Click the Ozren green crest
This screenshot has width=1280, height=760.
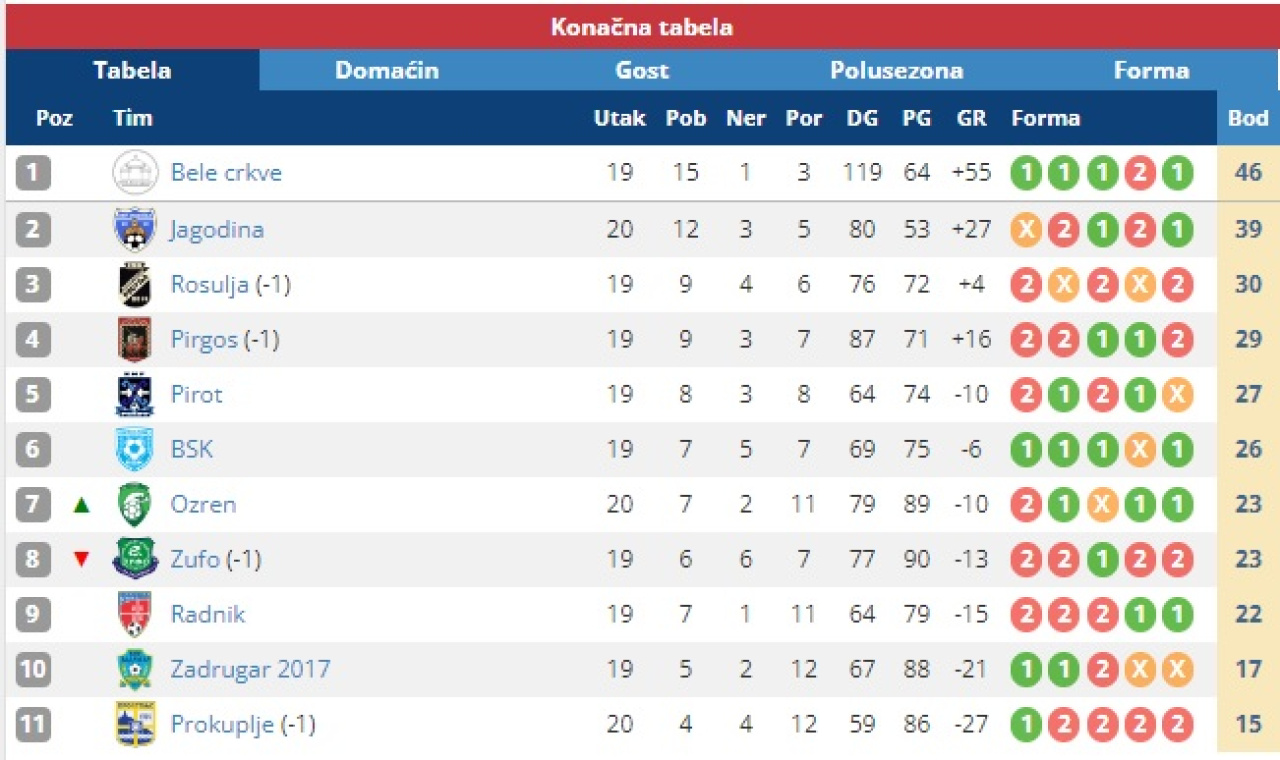tap(135, 504)
